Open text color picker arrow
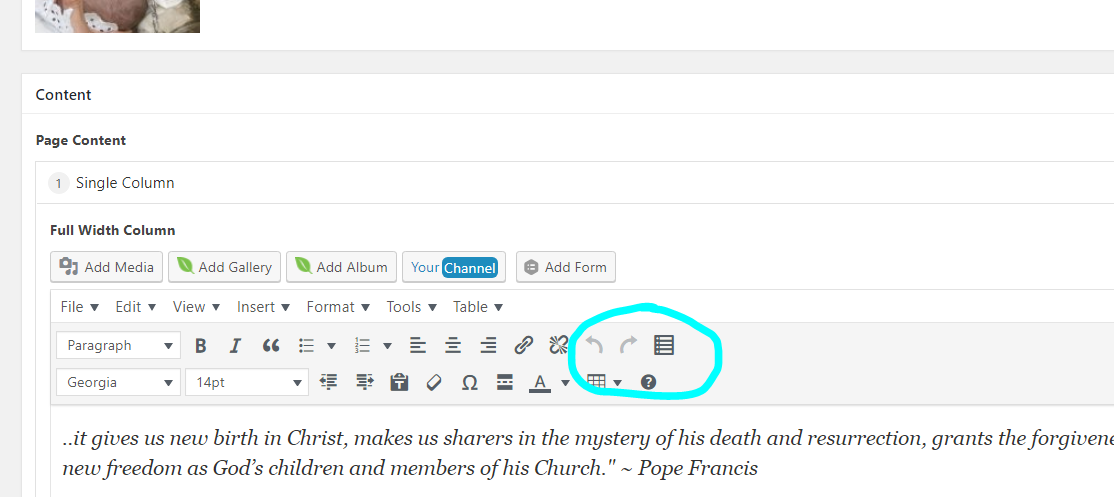The height and width of the screenshot is (497, 1114). [565, 382]
